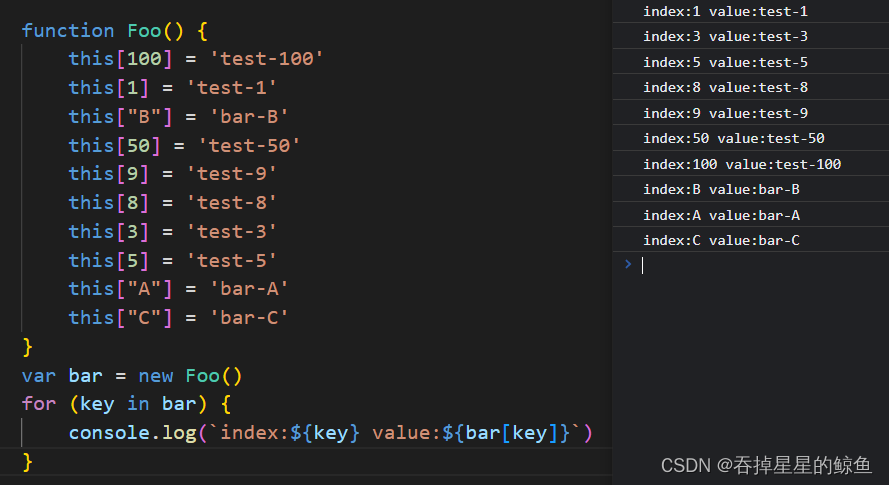889x485 pixels.
Task: Click code line this[5] = 'test-5'
Action: 172,260
